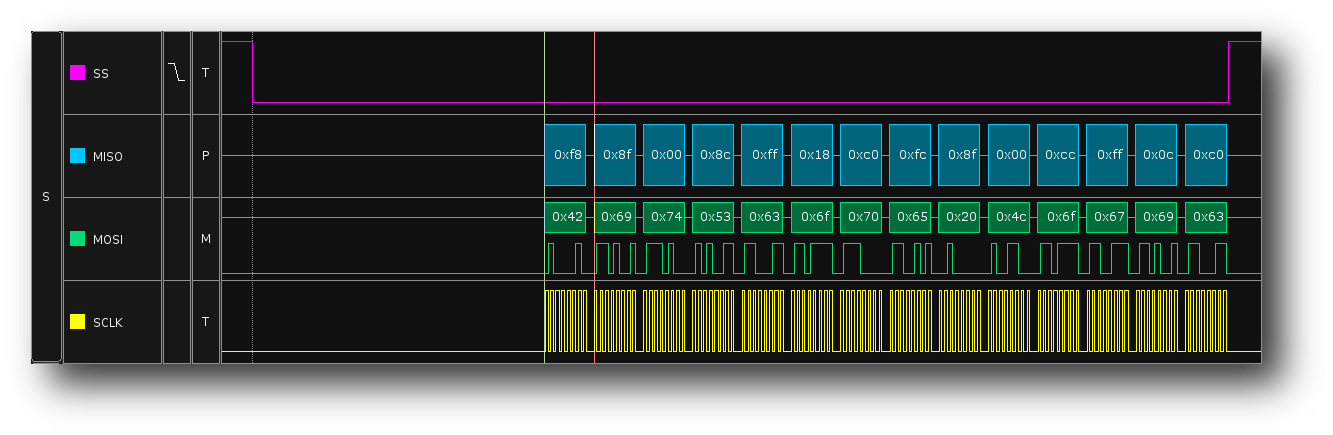
Task: Select the MOSI channel name label
Action: pos(107,239)
